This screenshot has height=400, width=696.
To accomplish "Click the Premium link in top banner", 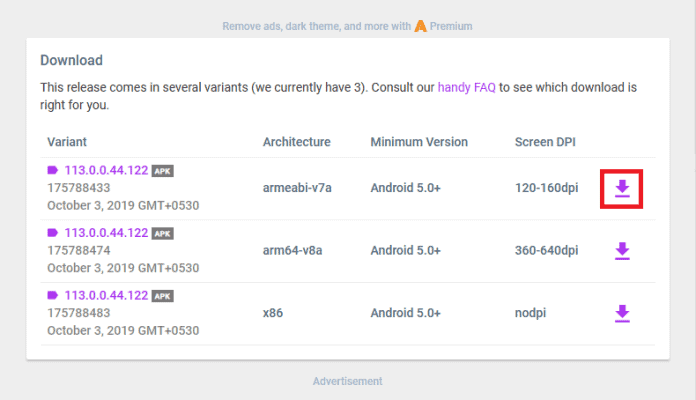I will point(451,26).
